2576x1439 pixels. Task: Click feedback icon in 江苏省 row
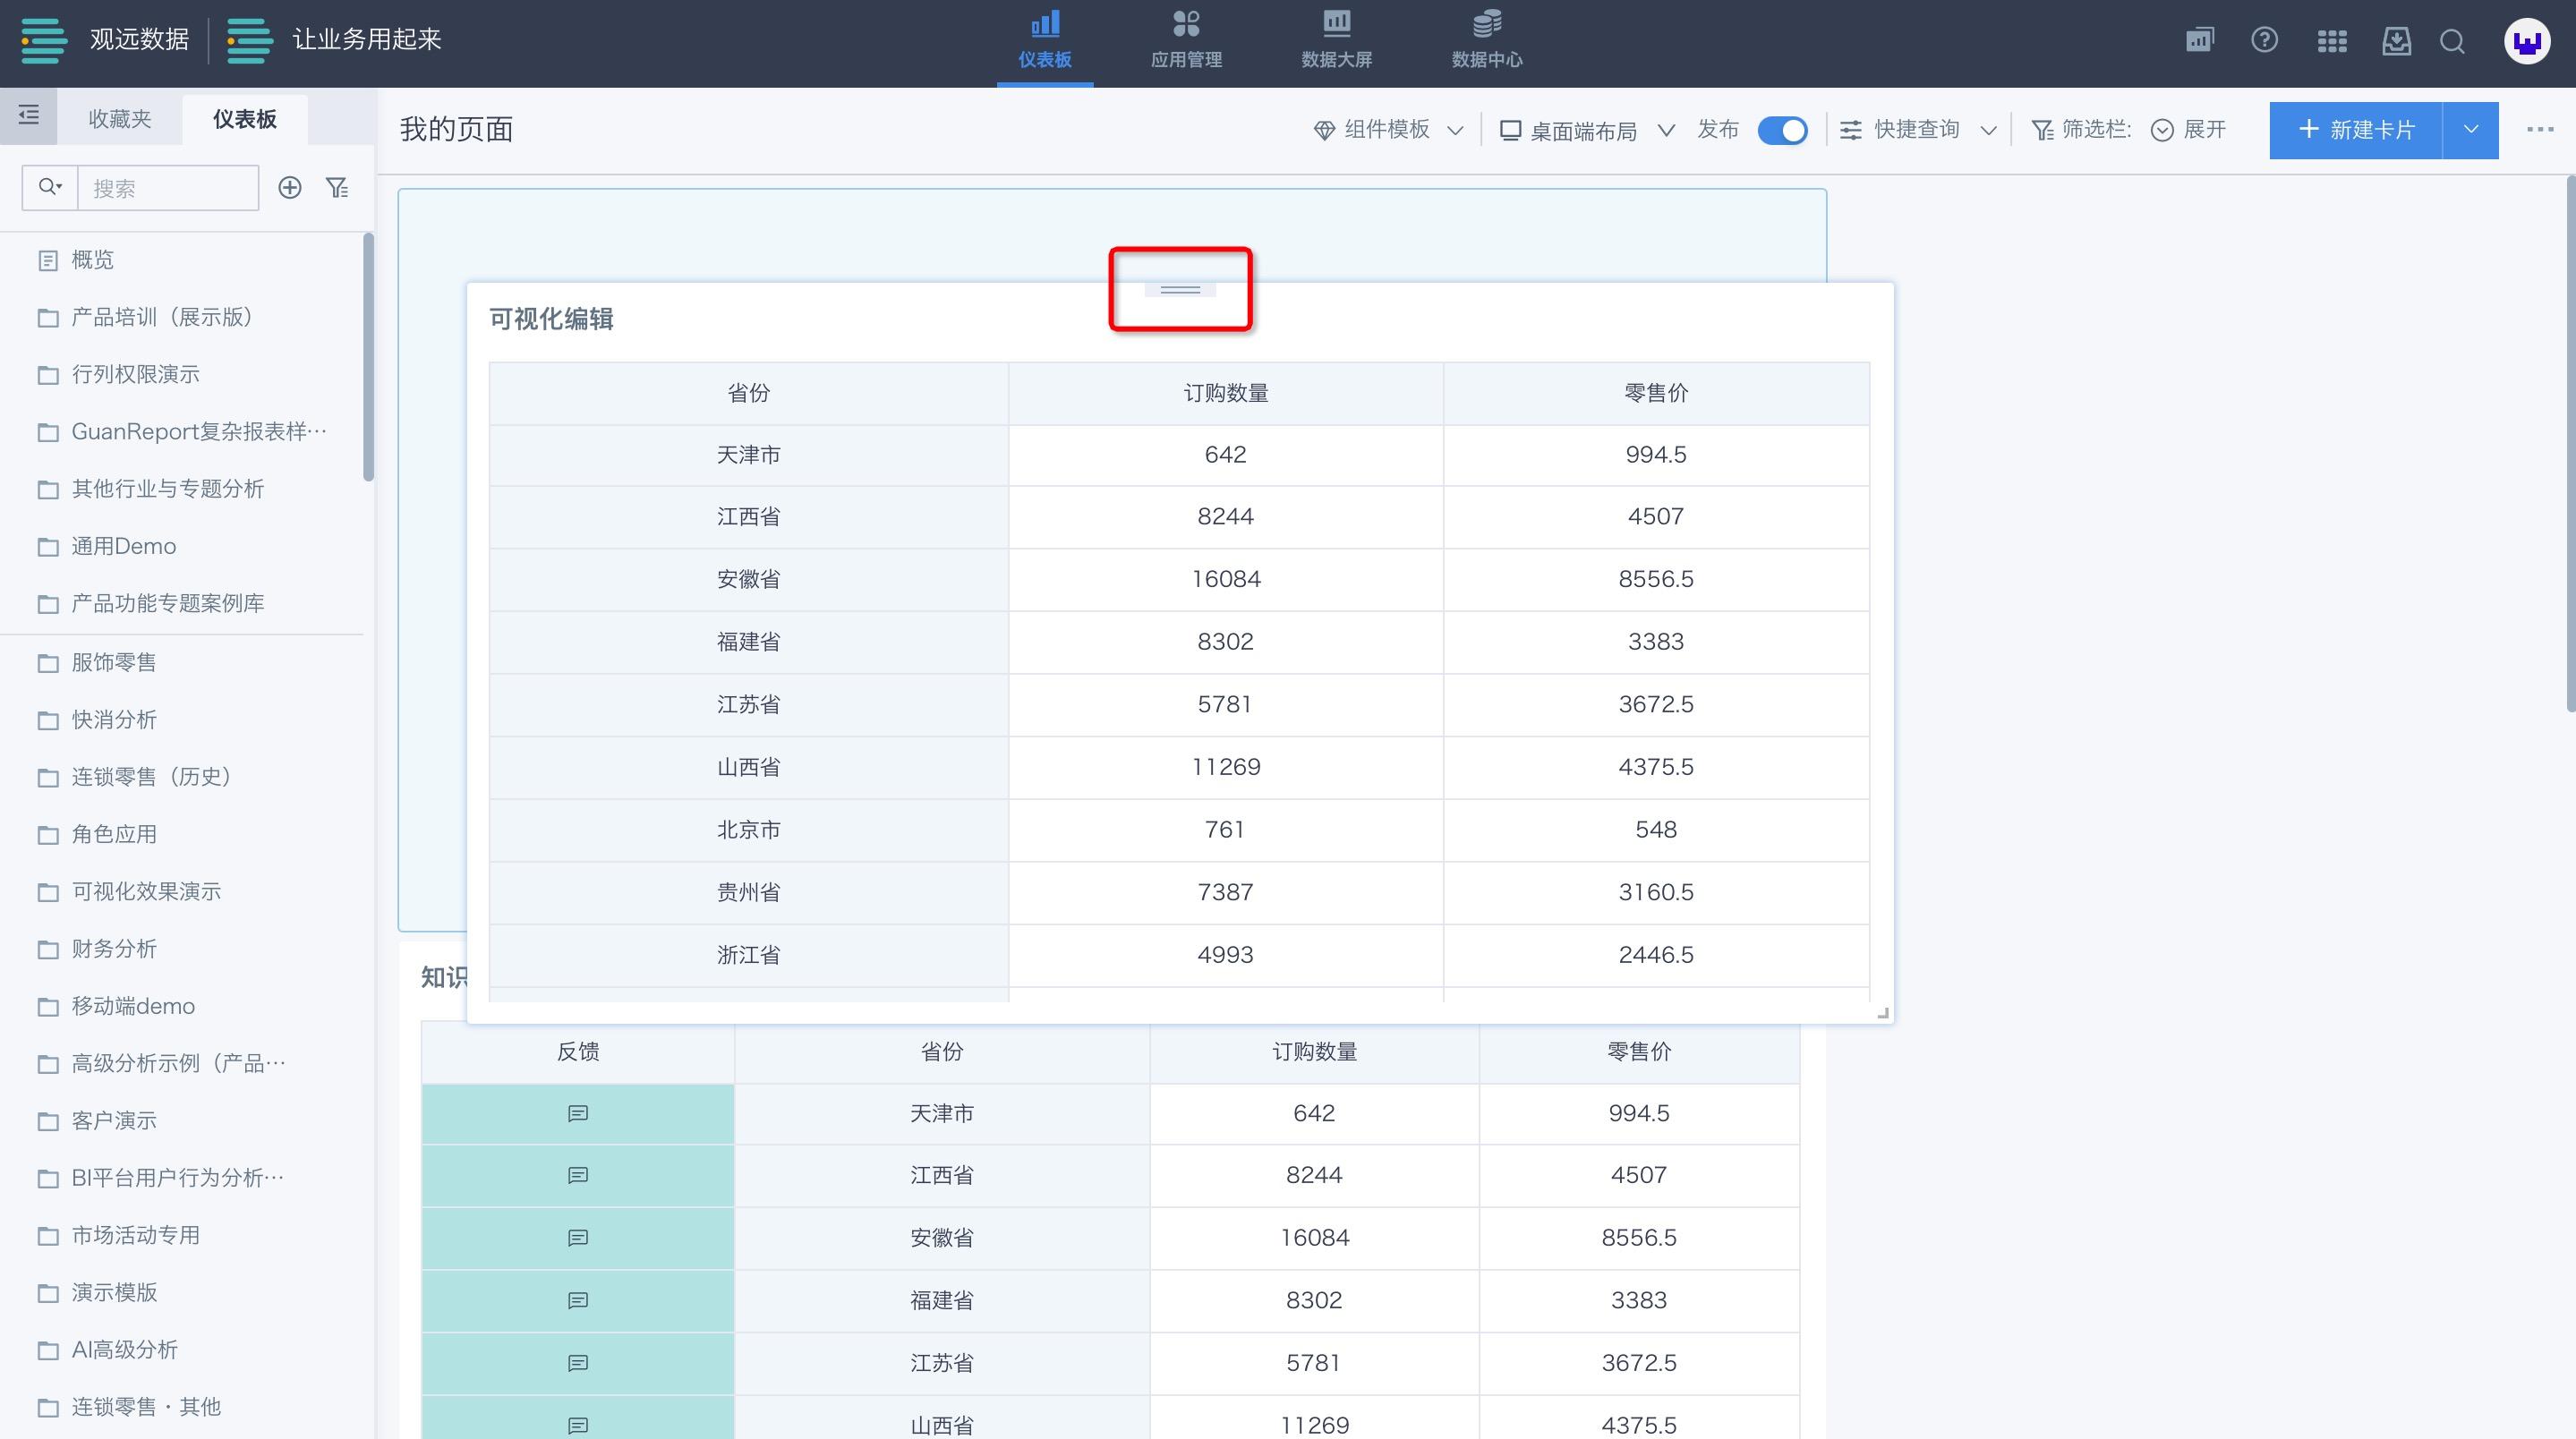(578, 1363)
